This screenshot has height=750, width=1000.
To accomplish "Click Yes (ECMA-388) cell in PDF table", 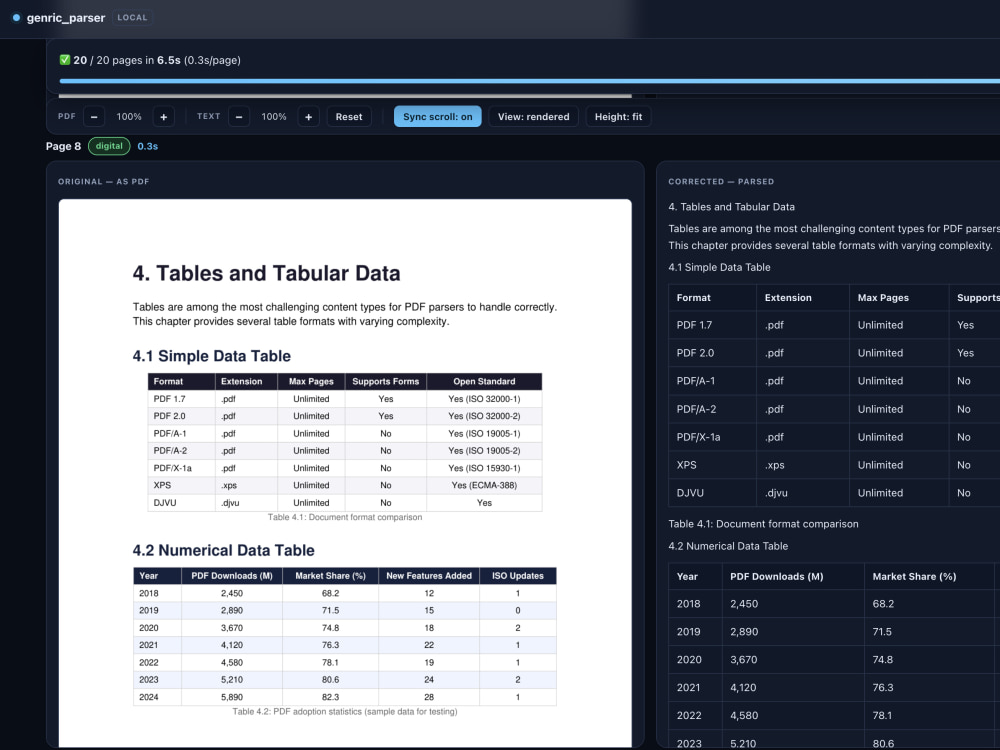I will pos(484,485).
